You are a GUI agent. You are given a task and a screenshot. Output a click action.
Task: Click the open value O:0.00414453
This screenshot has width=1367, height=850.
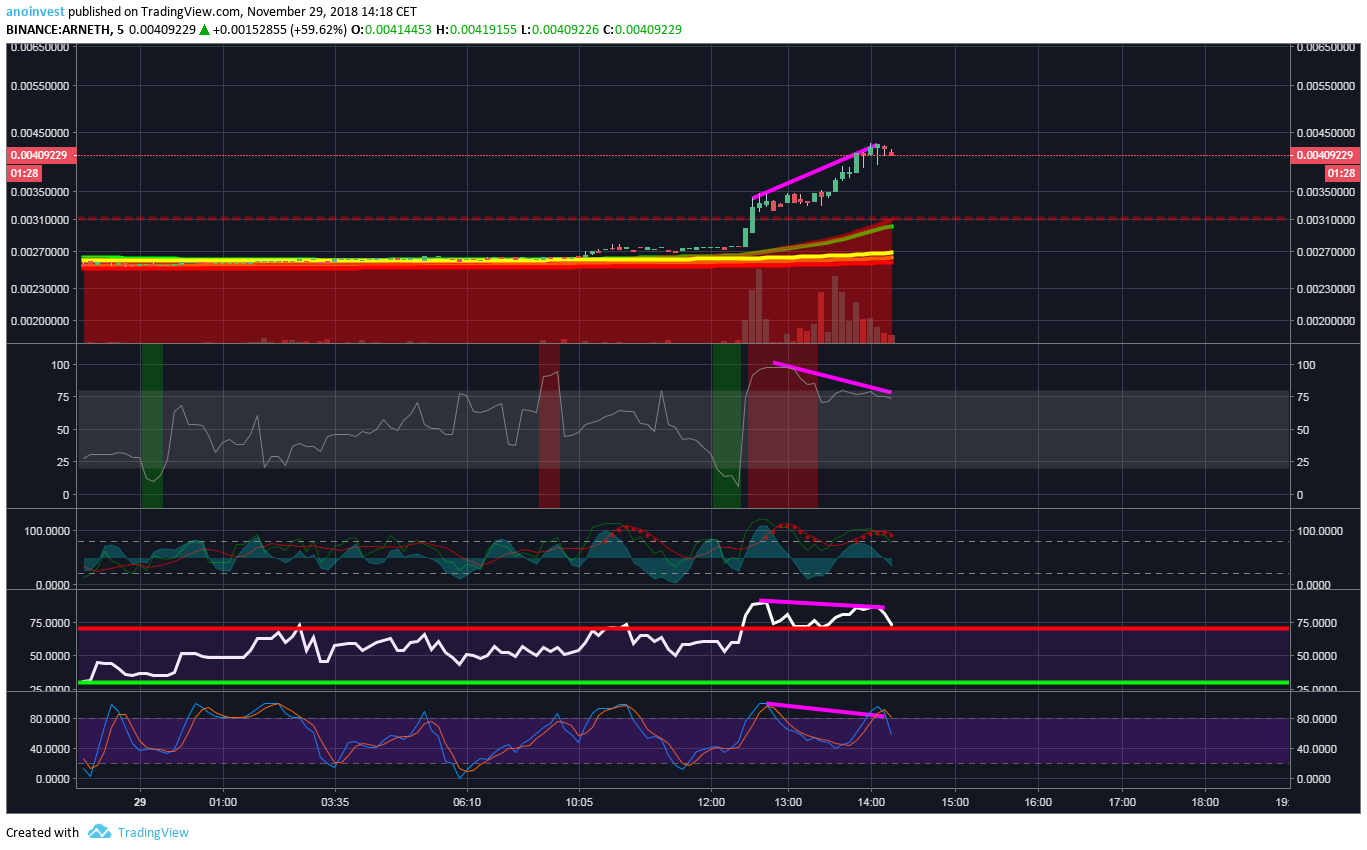(391, 29)
